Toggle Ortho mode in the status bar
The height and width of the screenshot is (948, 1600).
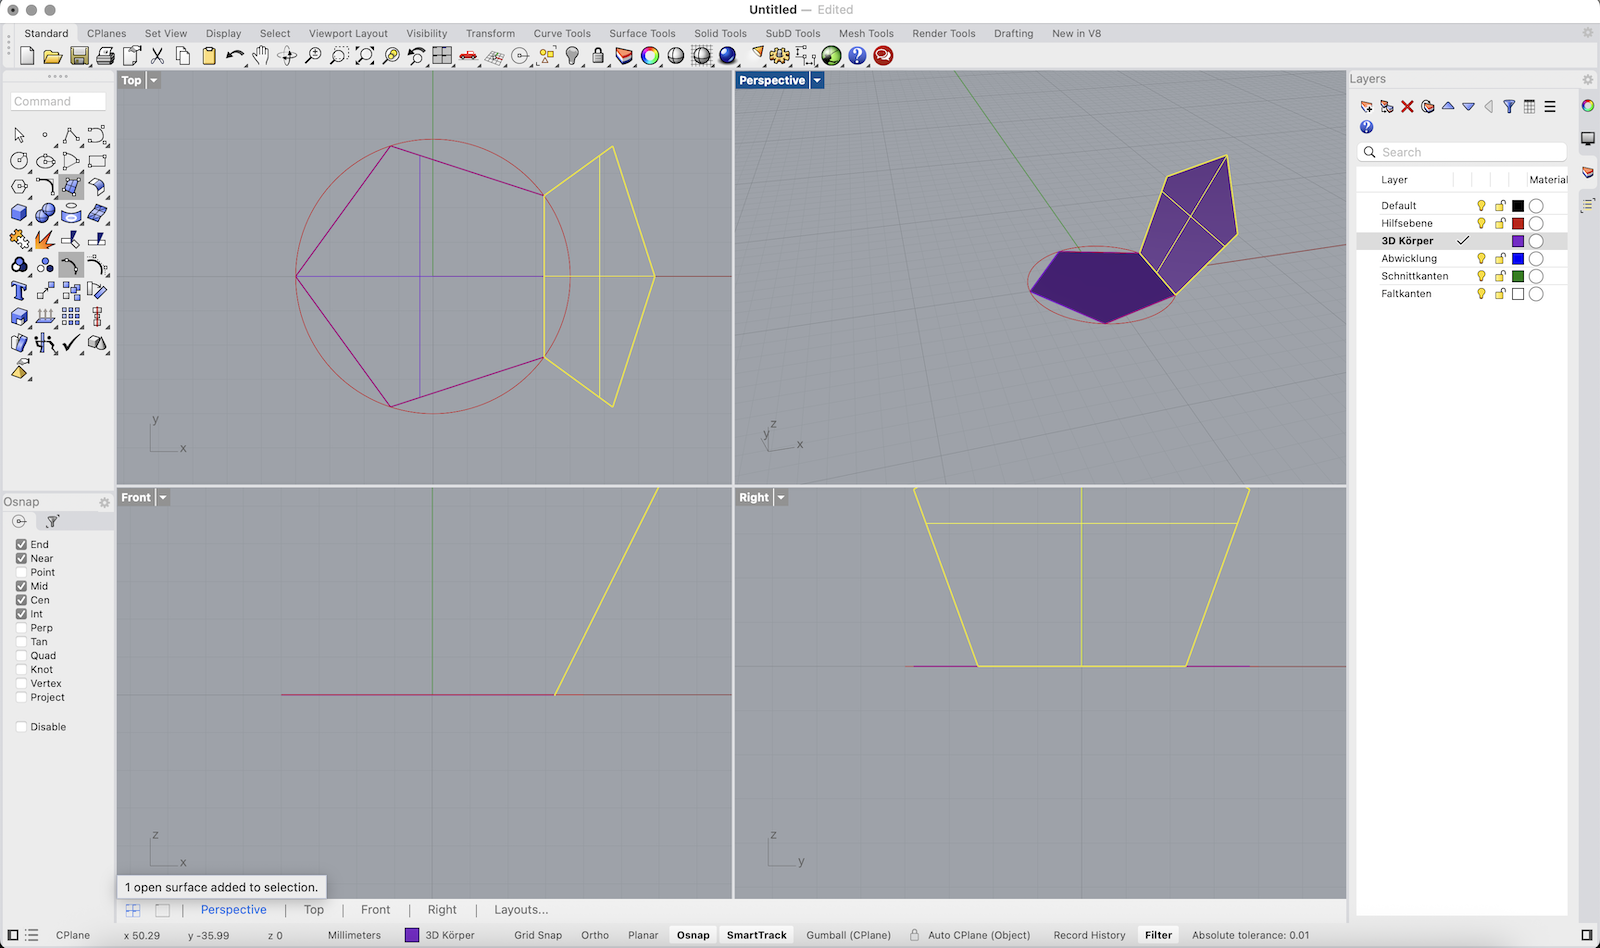point(595,935)
